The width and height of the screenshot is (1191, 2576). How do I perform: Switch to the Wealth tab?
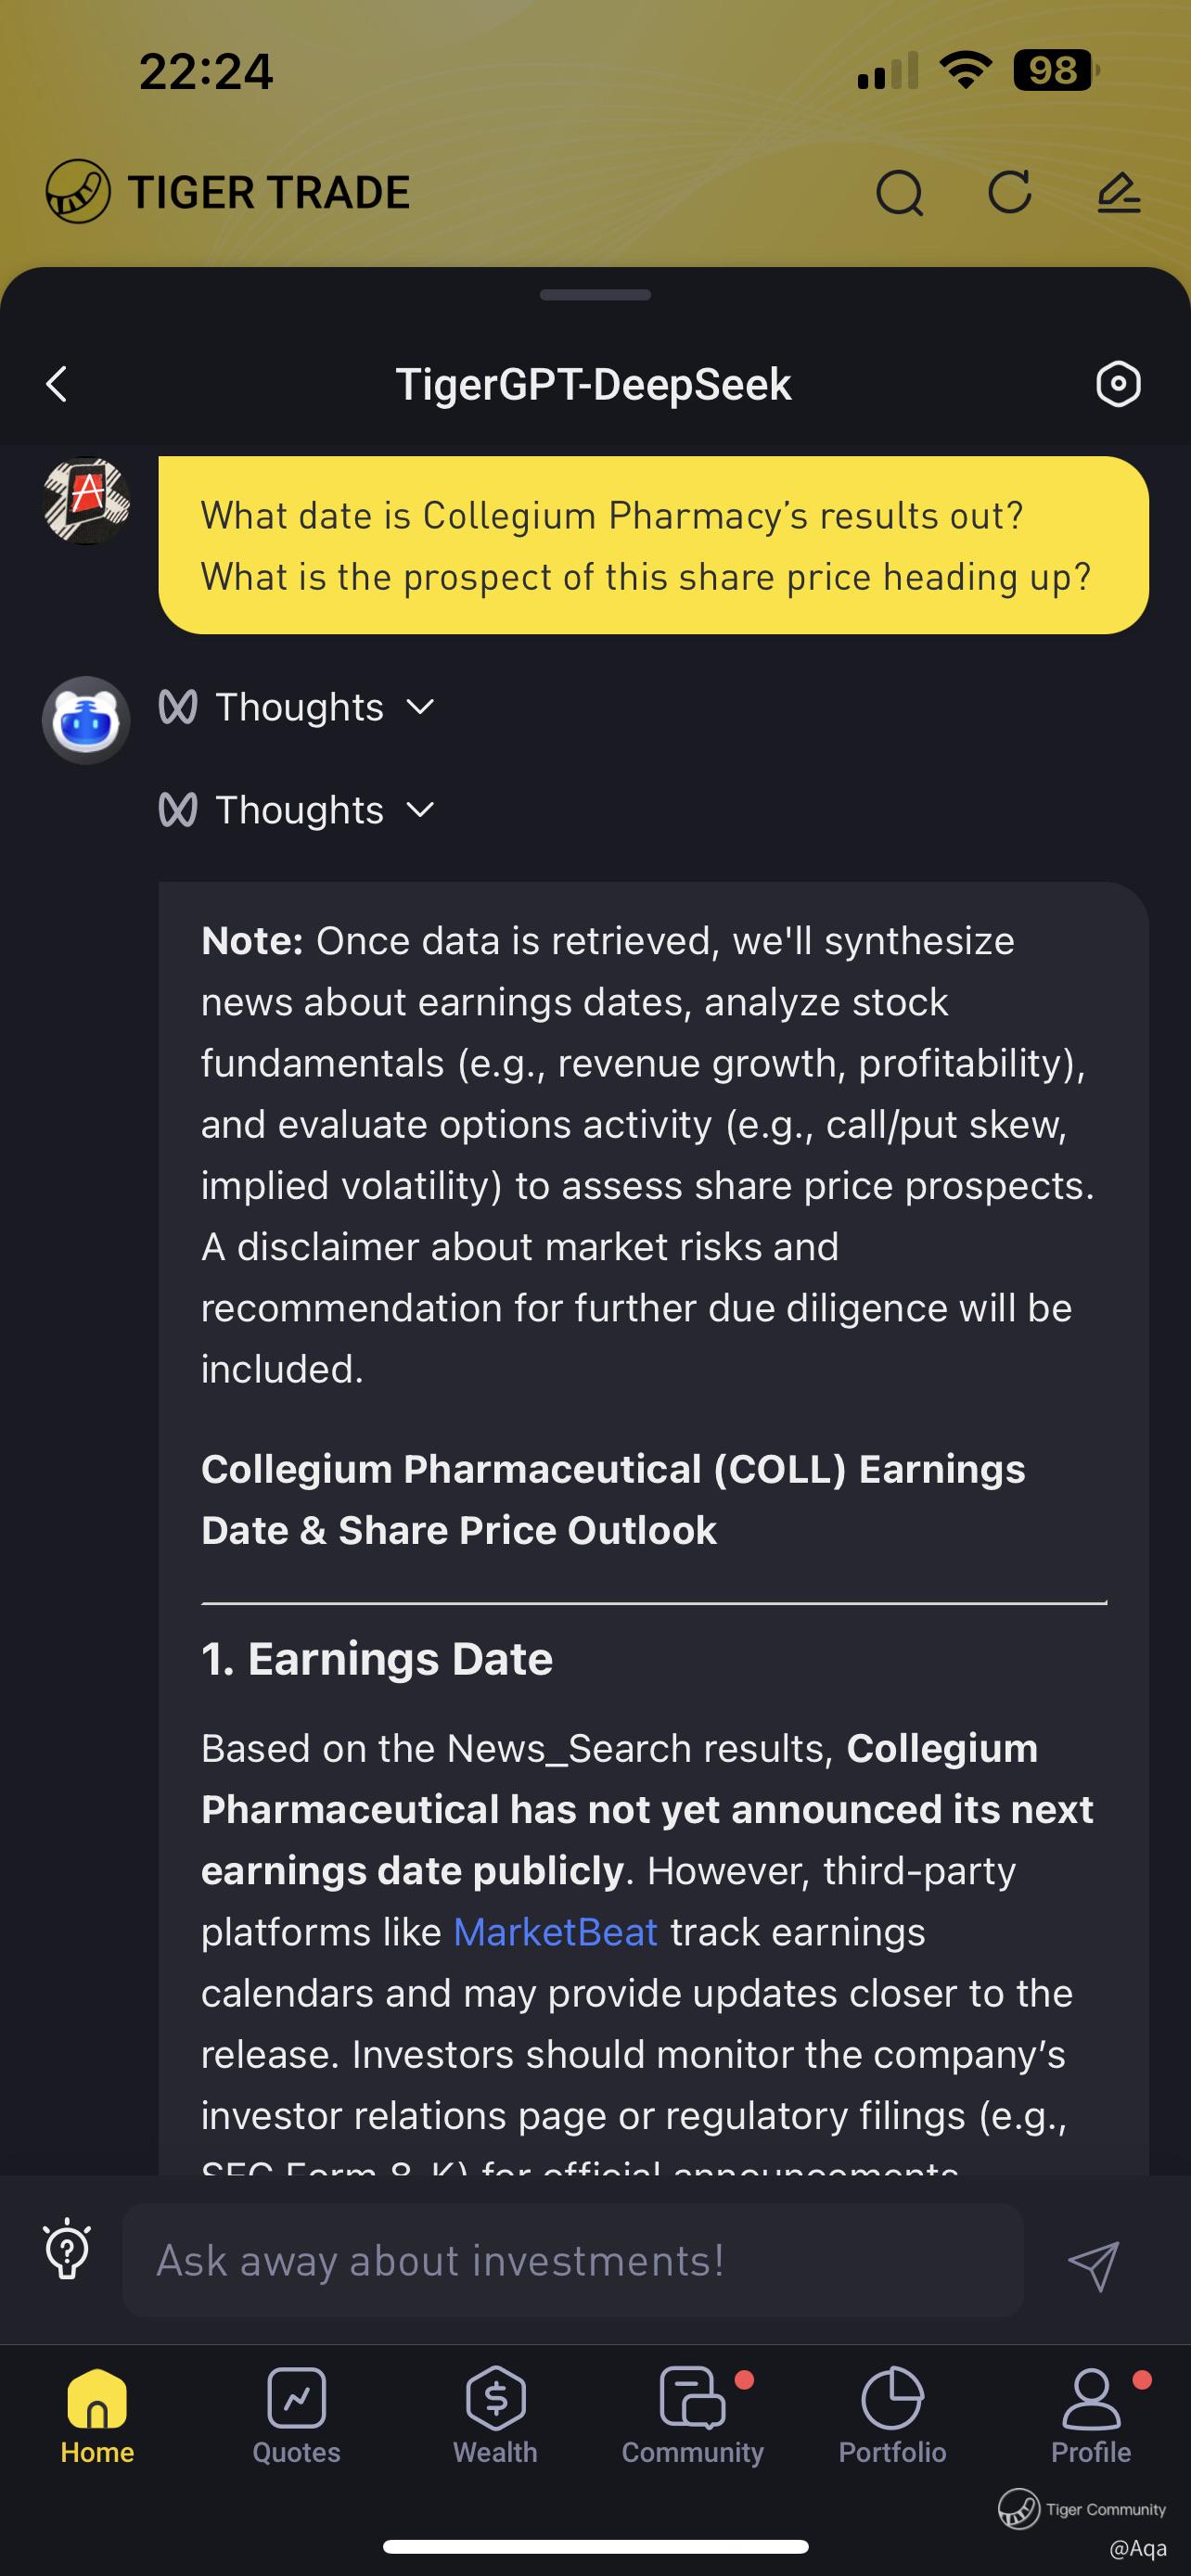coord(495,2416)
